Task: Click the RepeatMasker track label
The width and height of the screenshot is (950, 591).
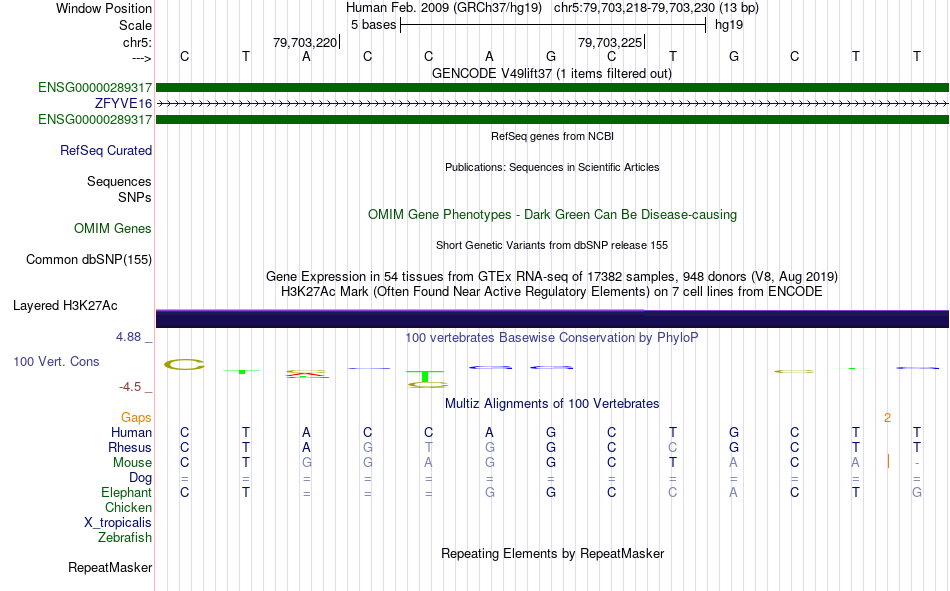Action: coord(110,568)
